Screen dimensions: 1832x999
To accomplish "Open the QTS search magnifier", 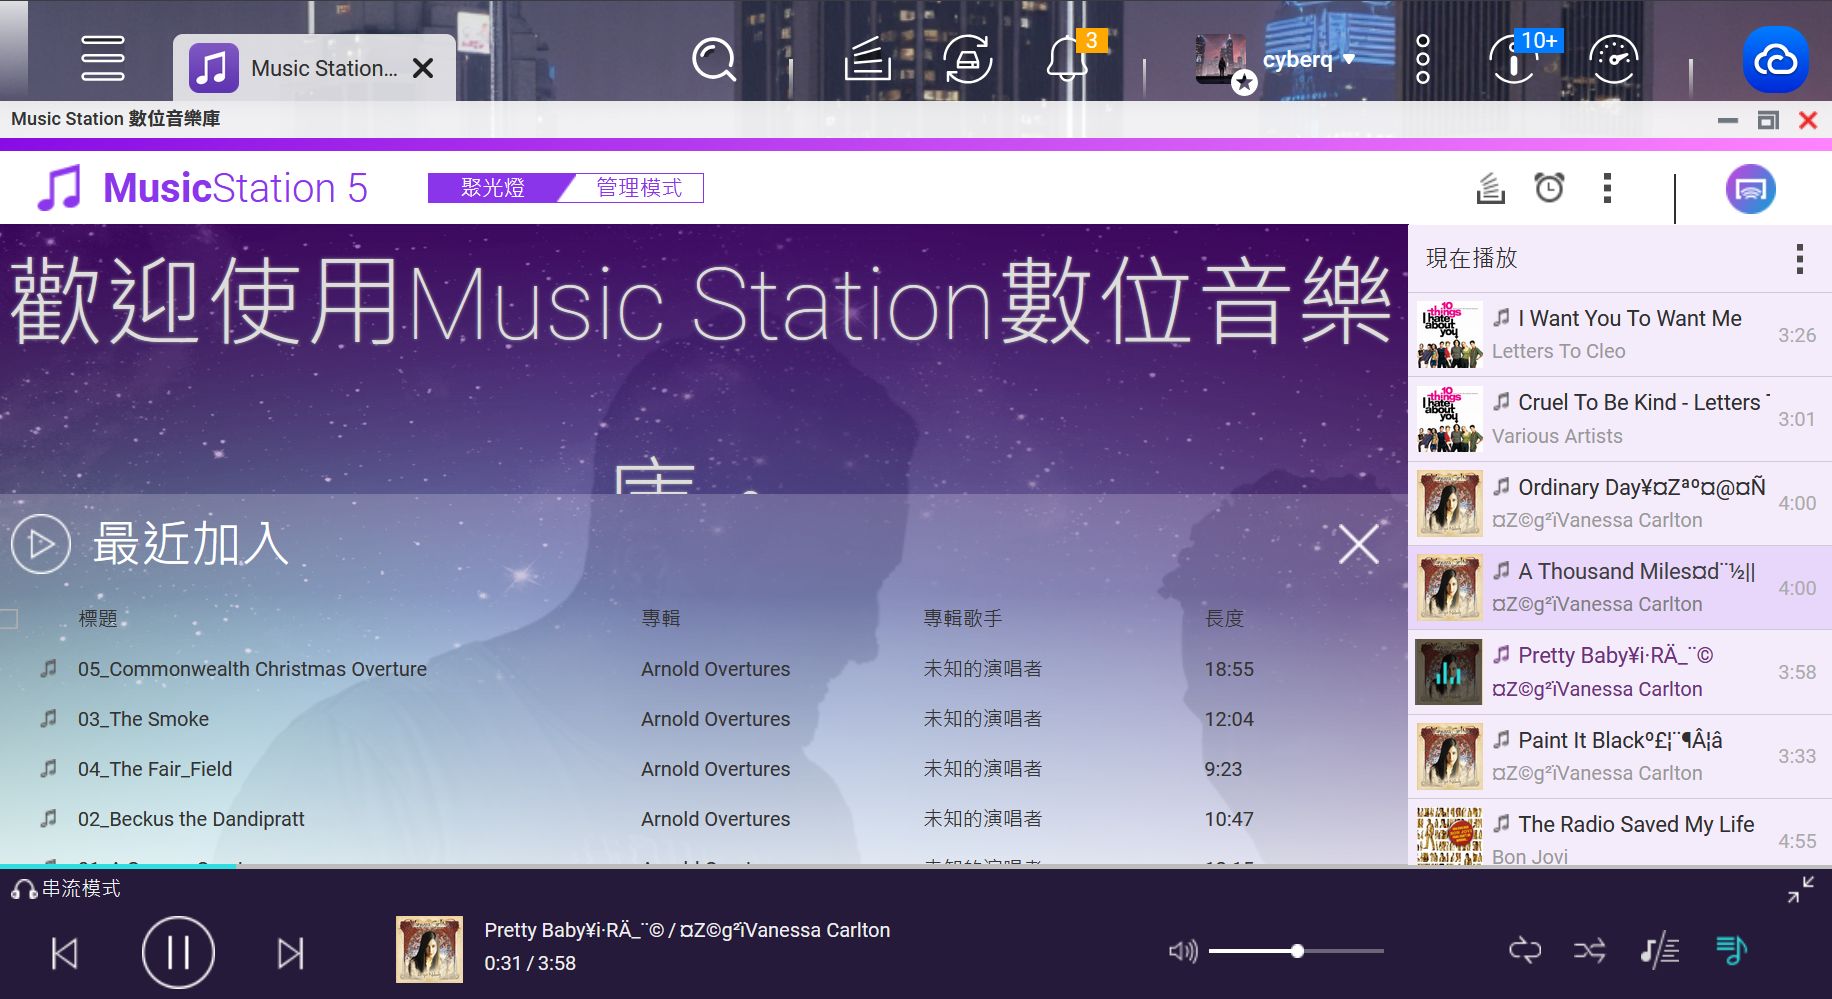I will click(x=714, y=60).
